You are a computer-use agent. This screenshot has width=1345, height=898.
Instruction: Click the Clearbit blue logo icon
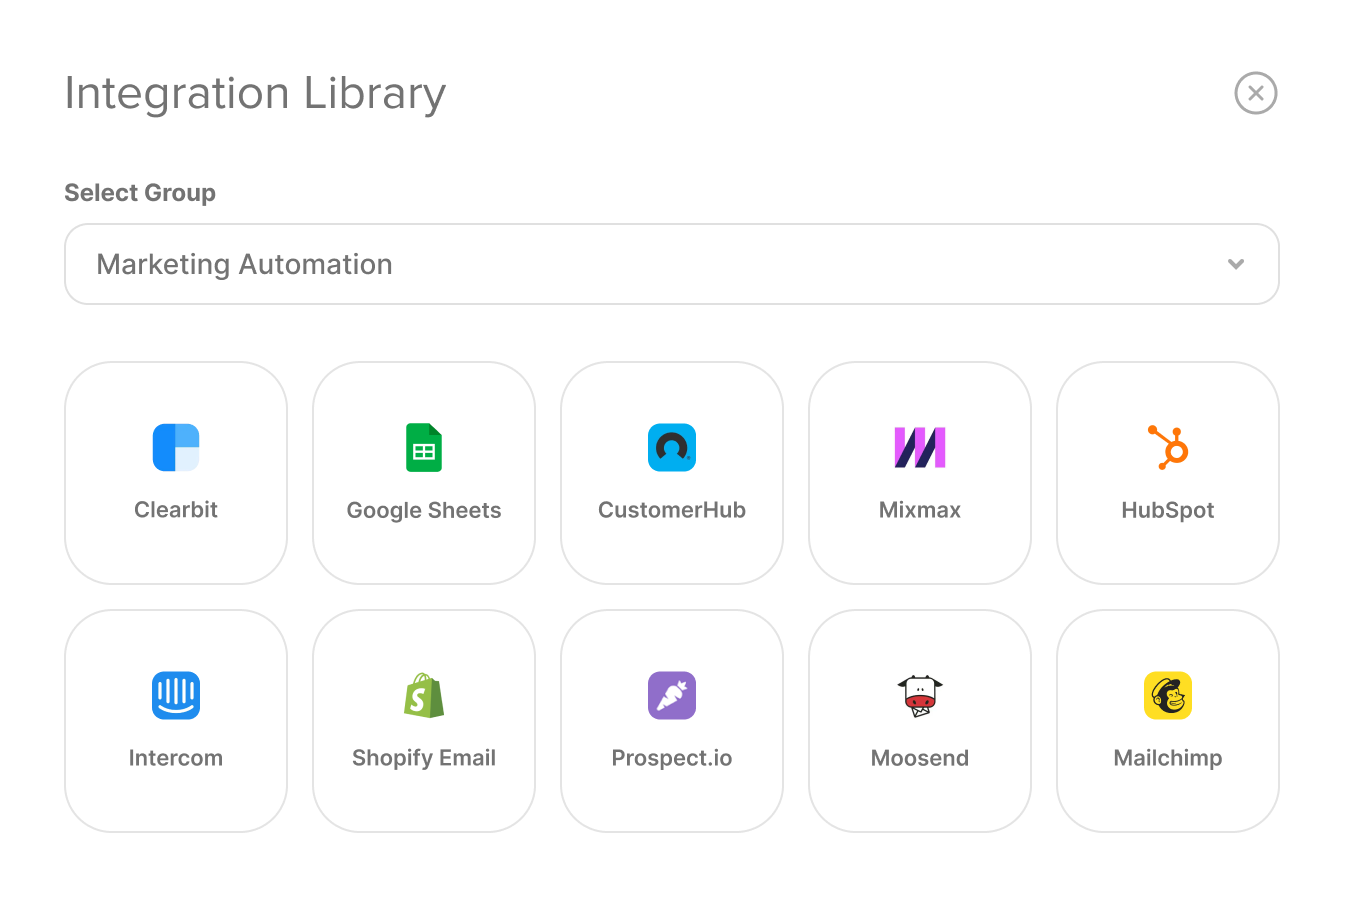pos(176,447)
